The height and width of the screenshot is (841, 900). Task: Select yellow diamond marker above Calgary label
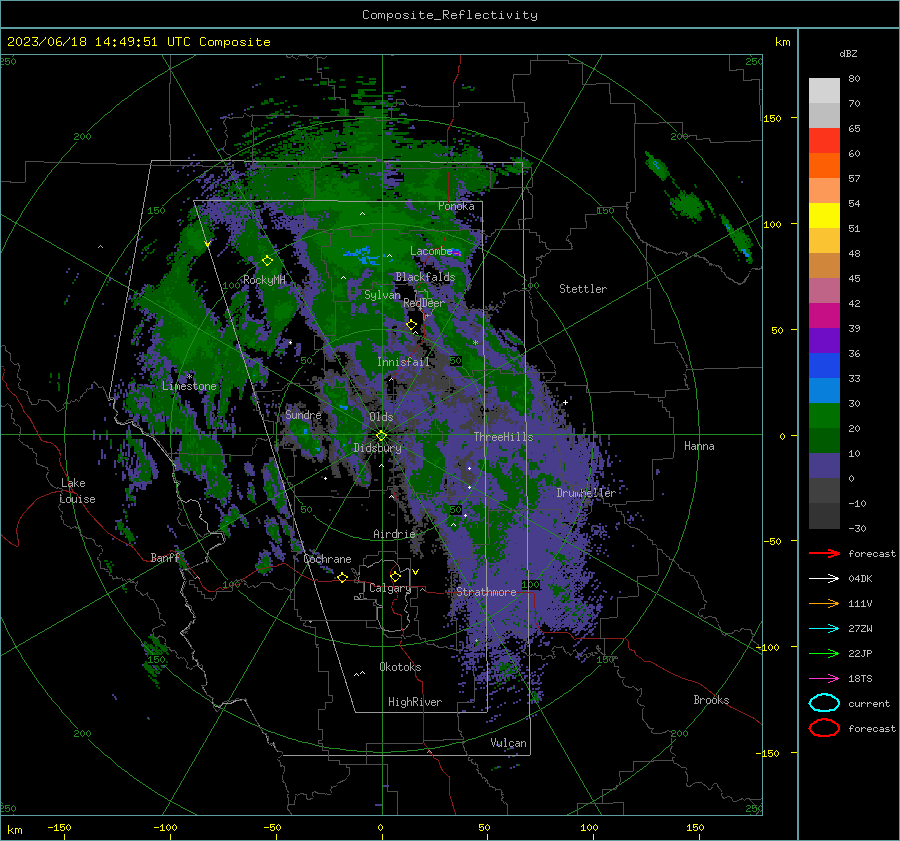click(395, 576)
